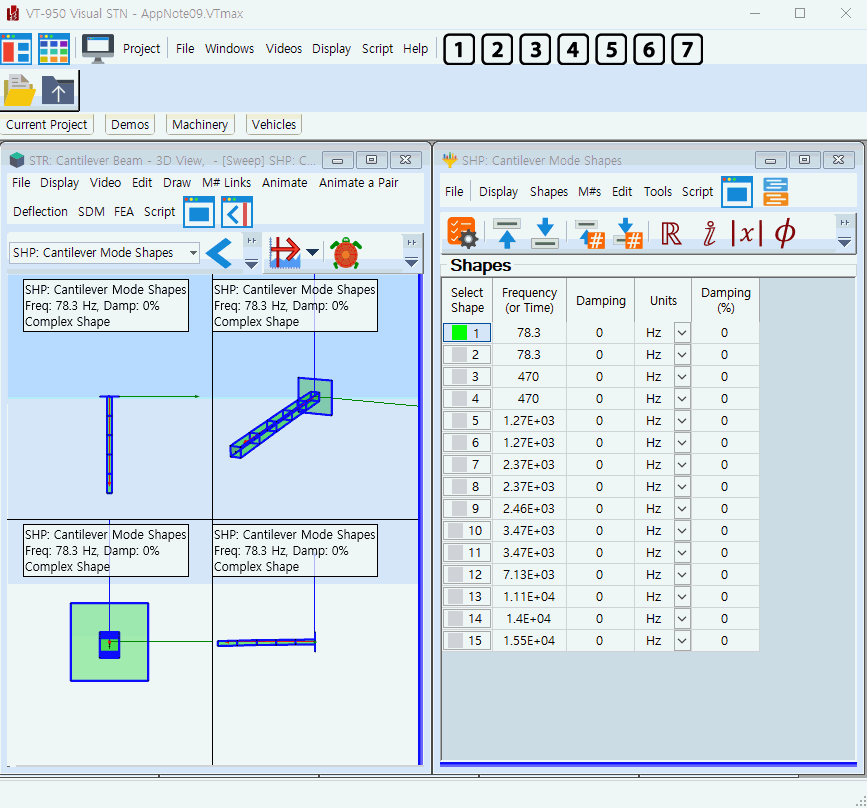Viewport: 867px width, 808px height.
Task: Open the Videos menu in main bar
Action: click(x=284, y=49)
